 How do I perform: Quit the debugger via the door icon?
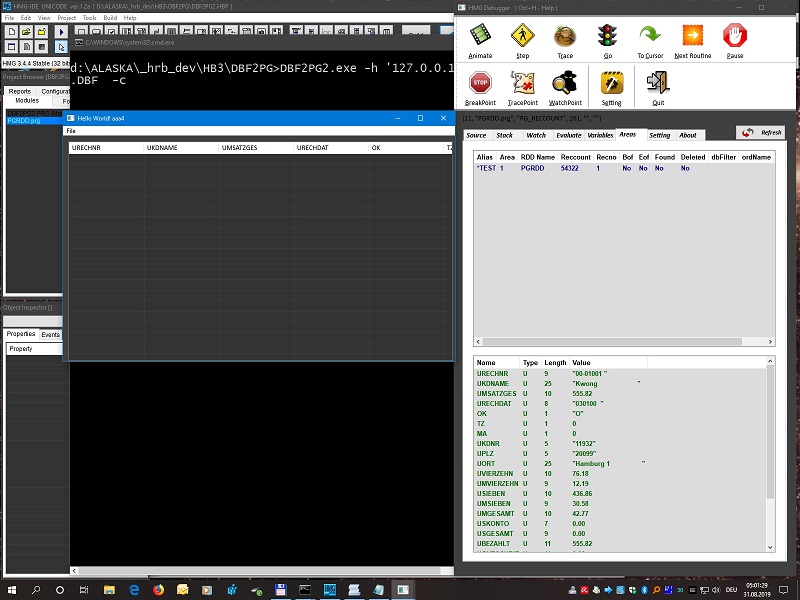click(x=657, y=84)
